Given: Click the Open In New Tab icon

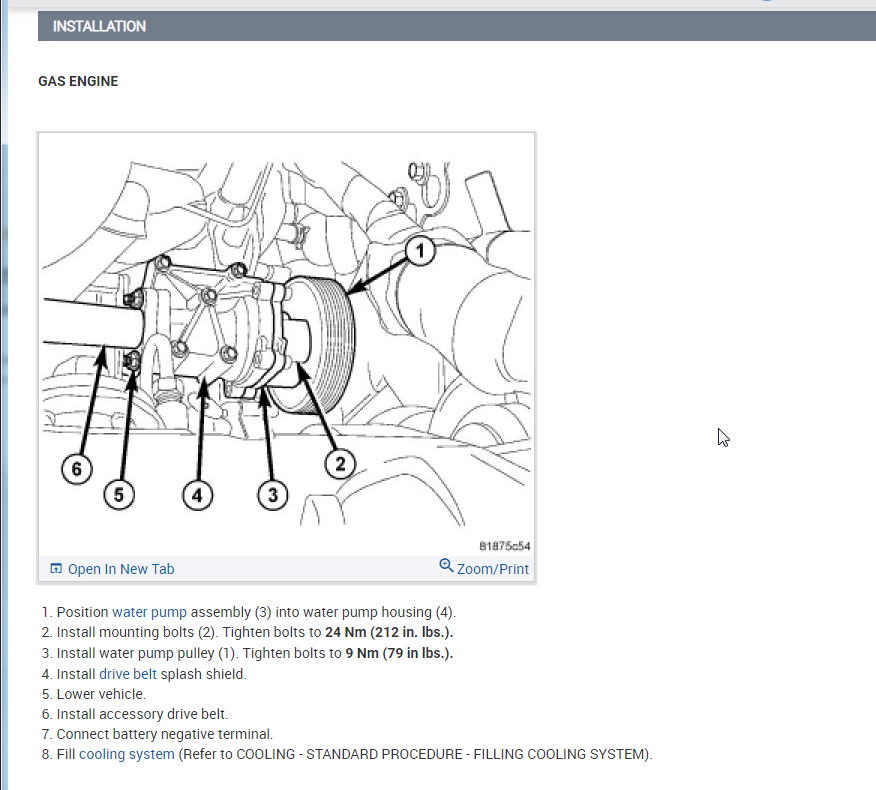Looking at the screenshot, I should pos(56,569).
